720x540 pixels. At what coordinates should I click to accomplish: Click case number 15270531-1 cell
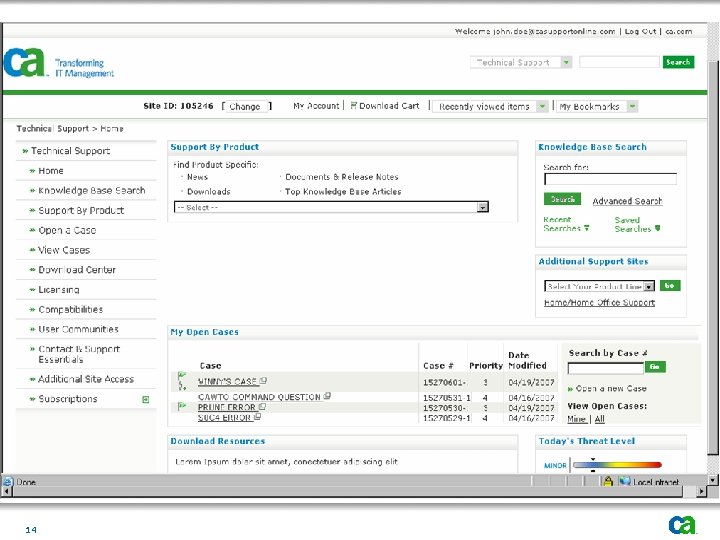(x=446, y=398)
